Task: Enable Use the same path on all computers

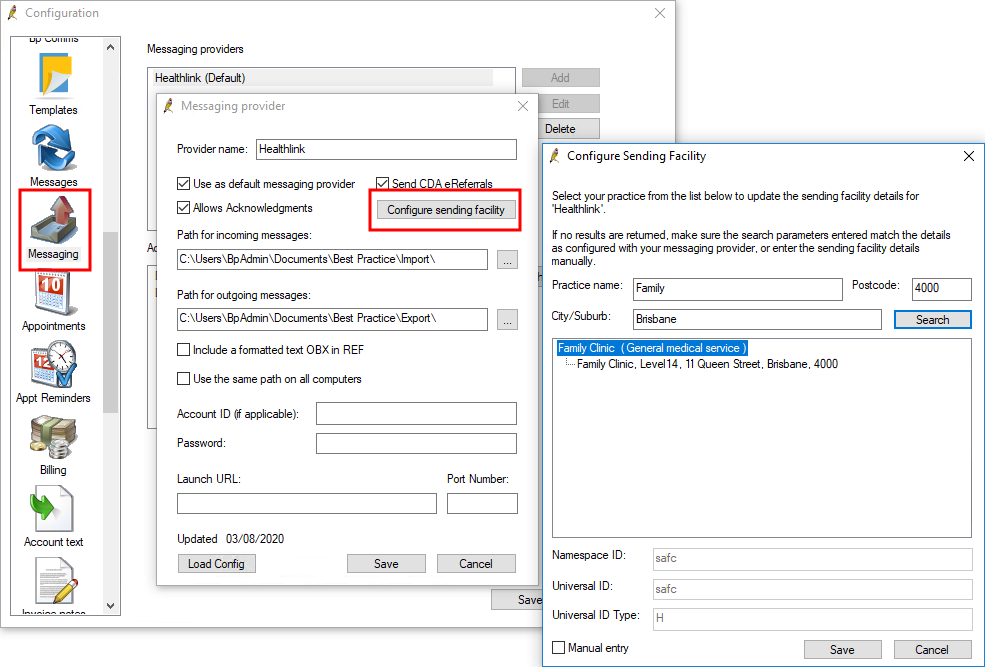Action: click(x=183, y=379)
